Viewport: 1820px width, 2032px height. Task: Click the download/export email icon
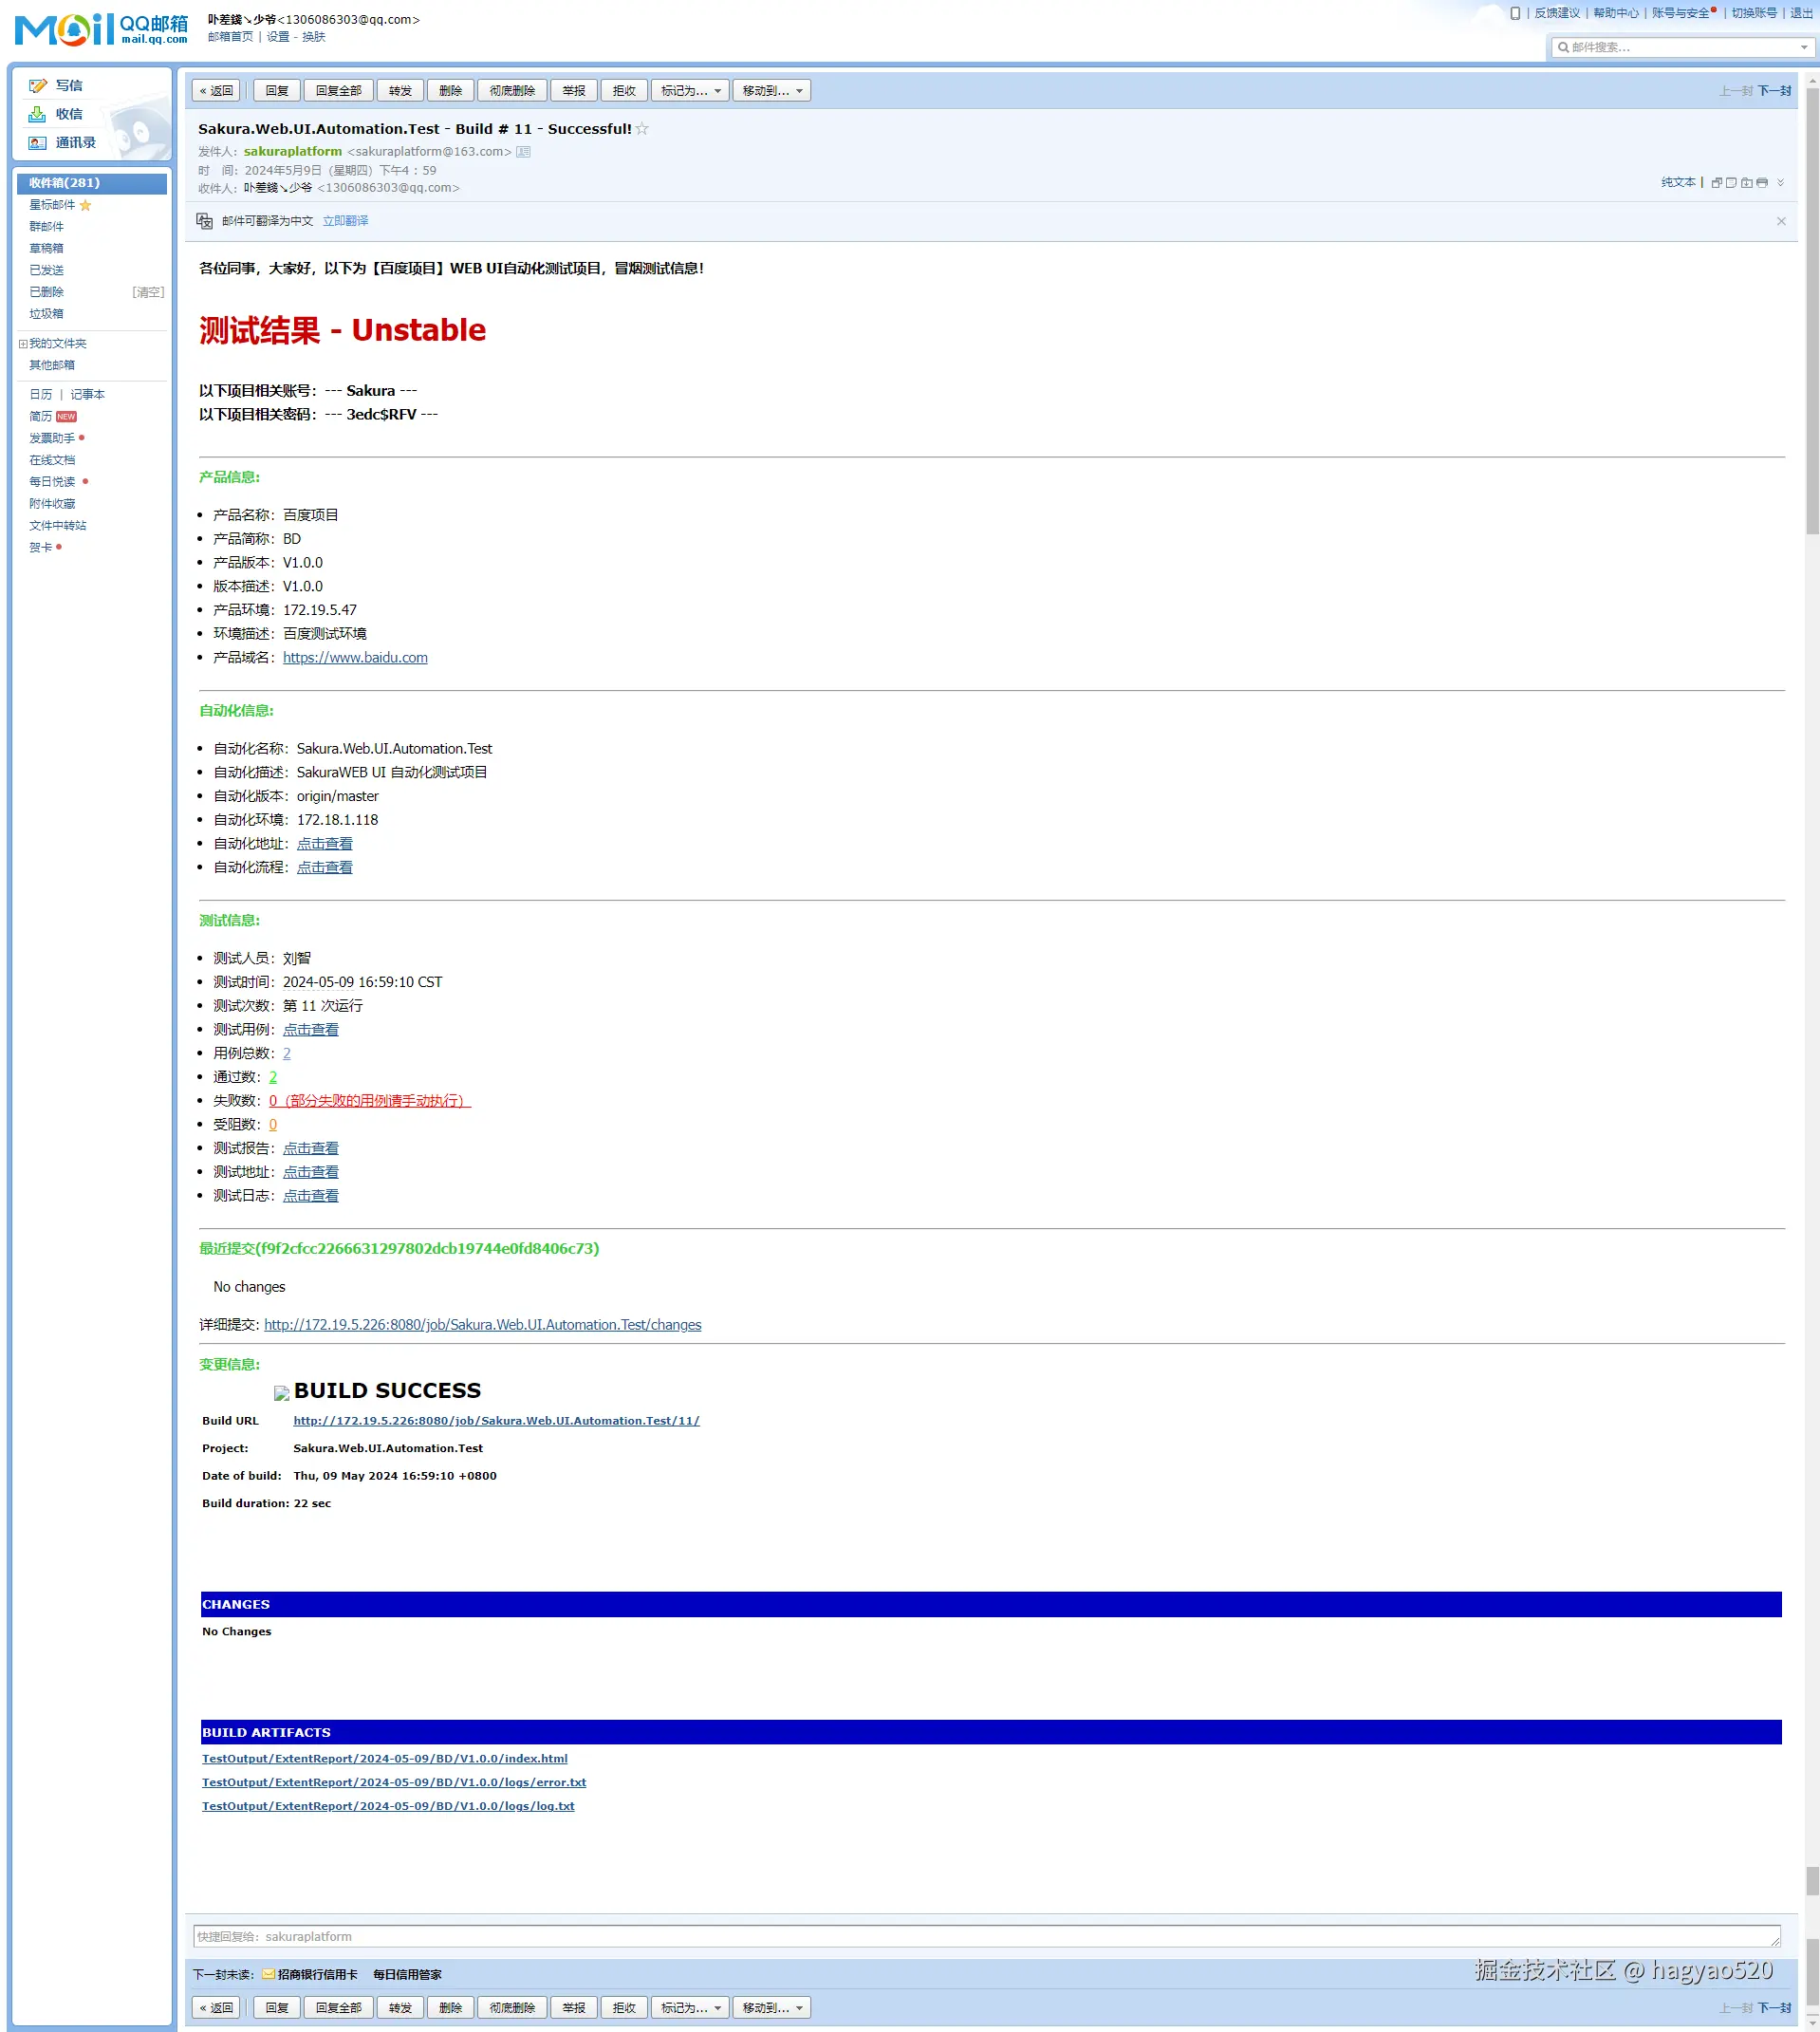point(1747,183)
